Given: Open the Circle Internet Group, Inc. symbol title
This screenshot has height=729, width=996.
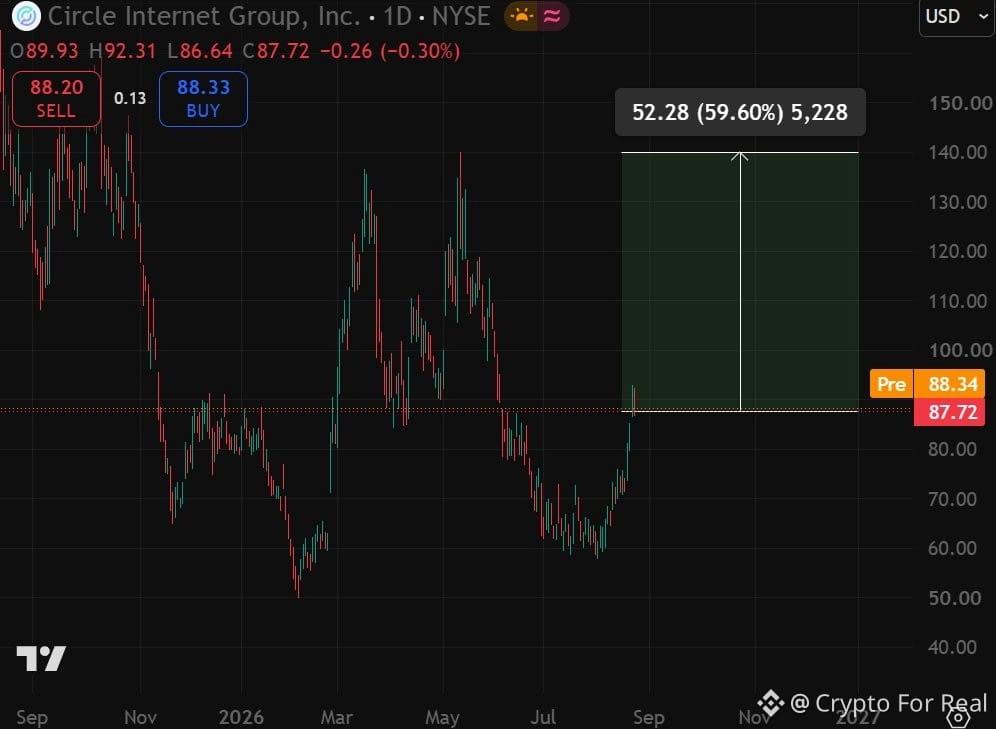Looking at the screenshot, I should (x=205, y=17).
